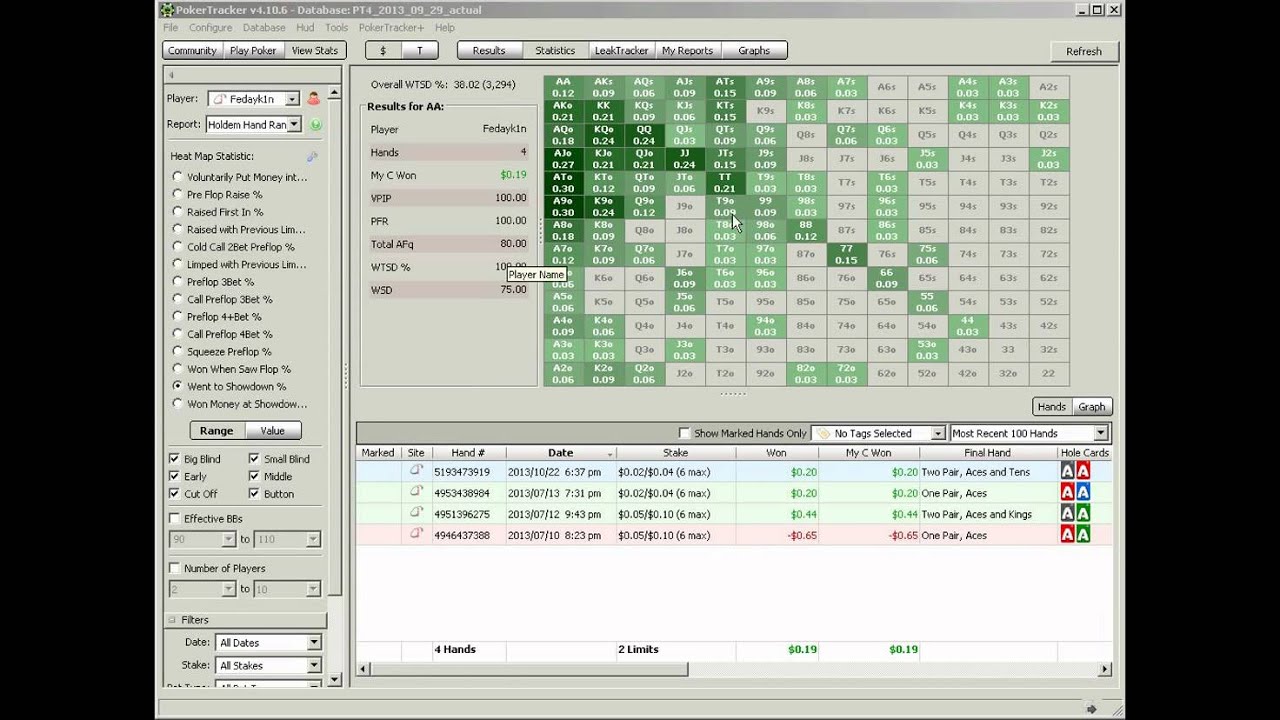Open the Player dropdown showing Fedayk1n
This screenshot has width=1280, height=720.
tap(254, 99)
